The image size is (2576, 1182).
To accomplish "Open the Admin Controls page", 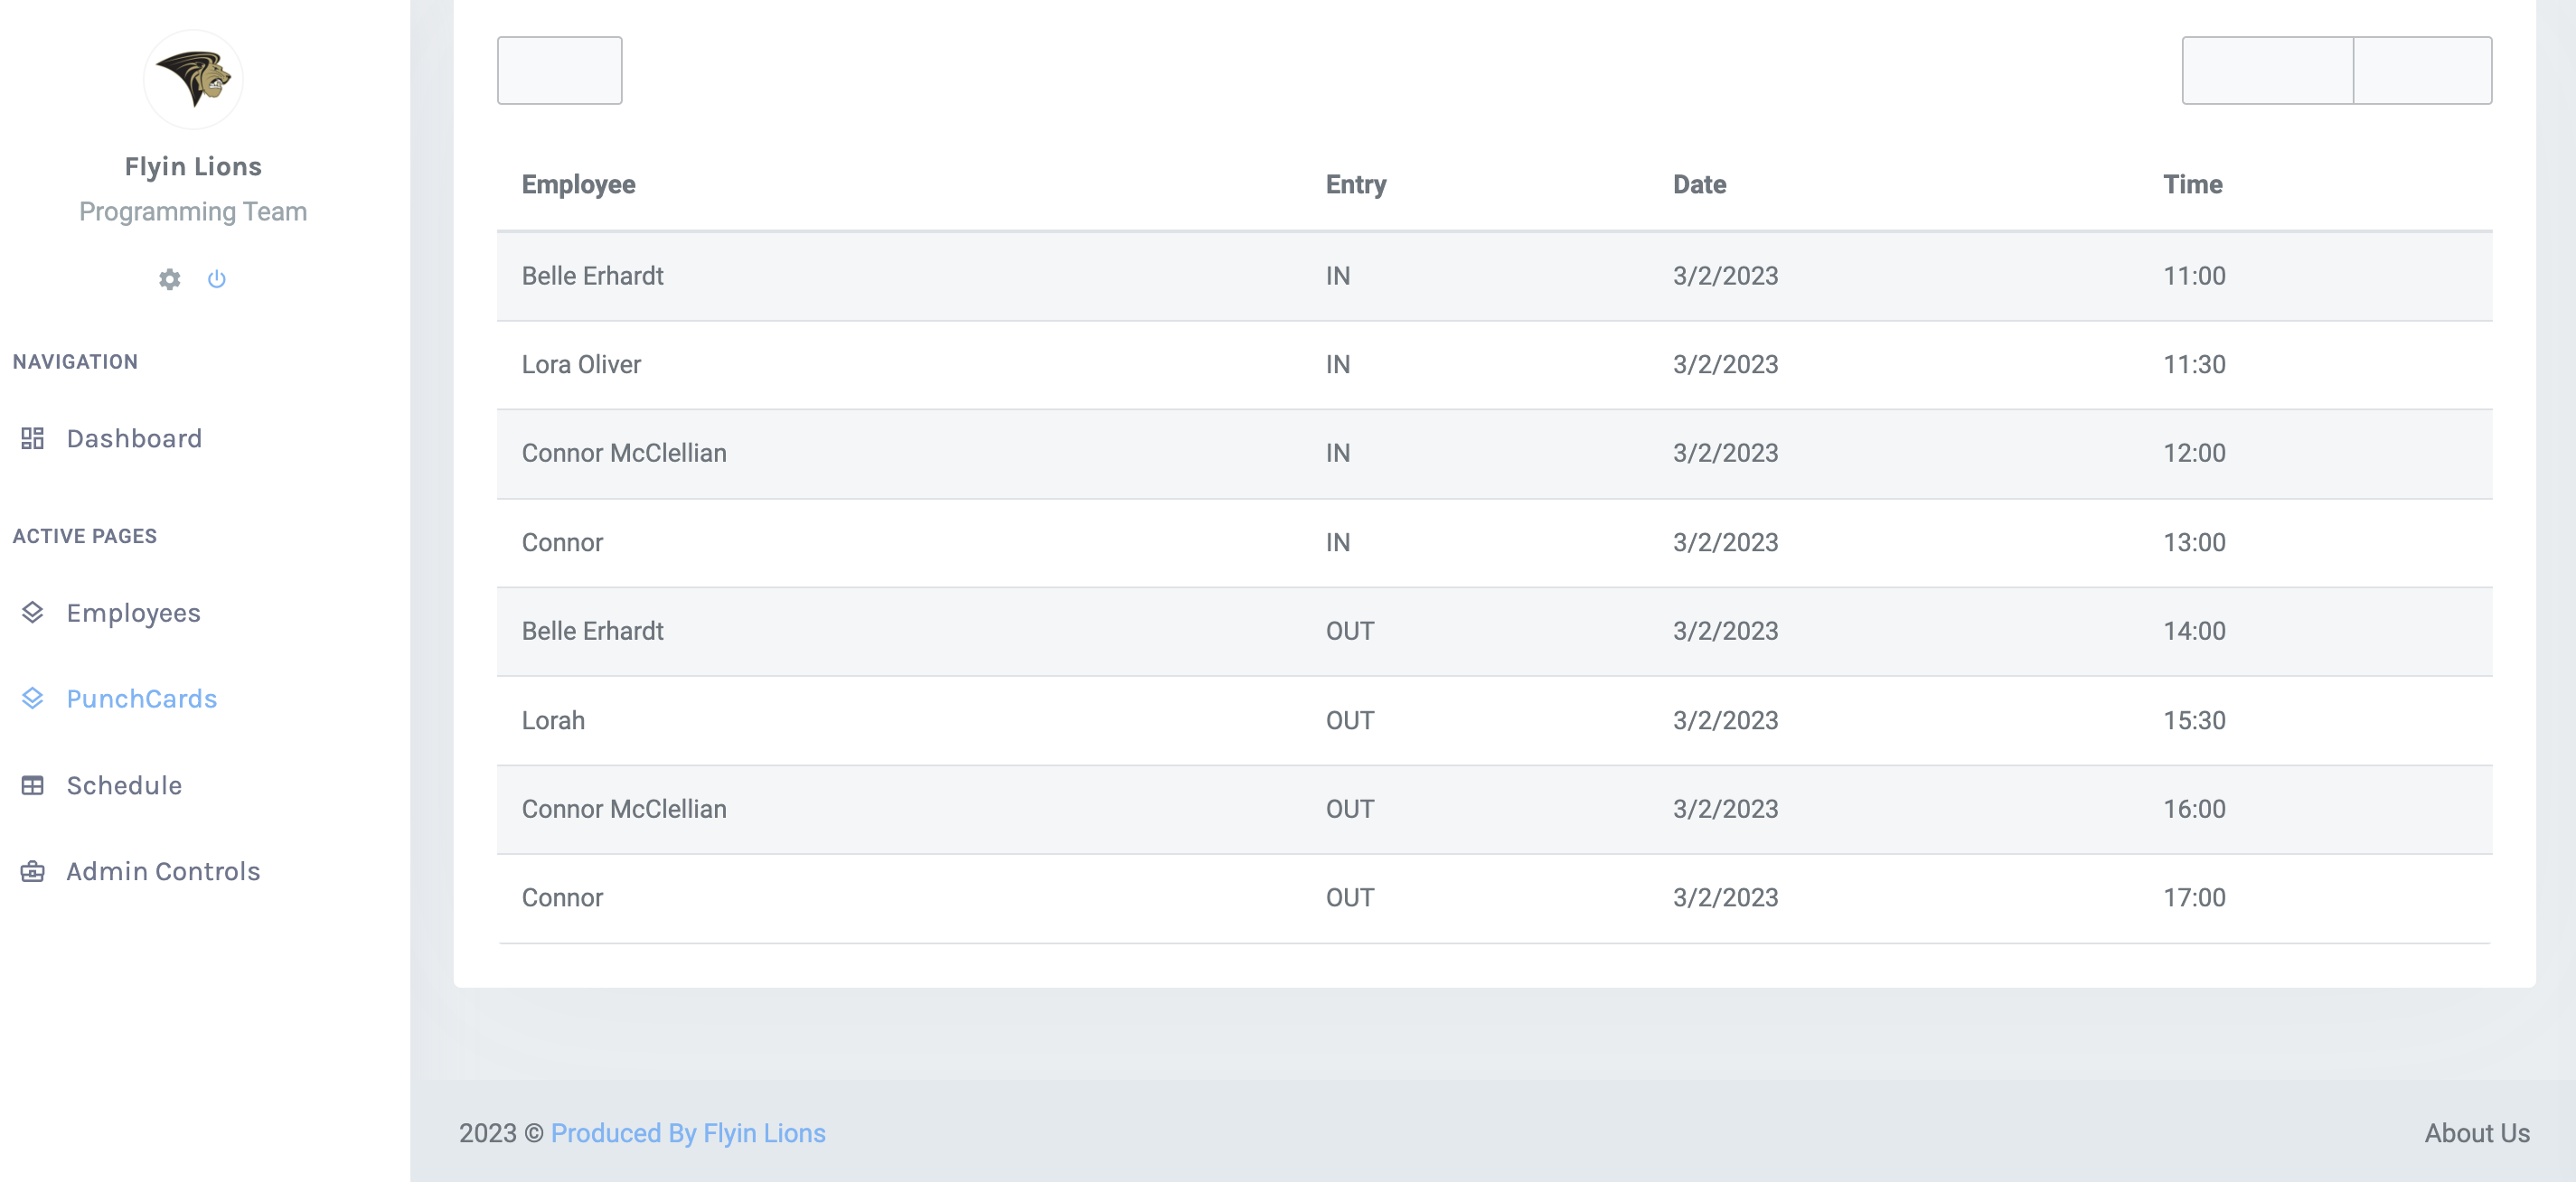I will (163, 871).
